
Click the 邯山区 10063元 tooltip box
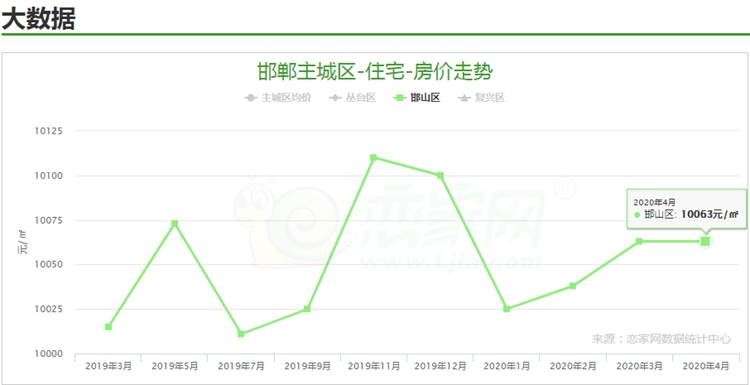686,209
